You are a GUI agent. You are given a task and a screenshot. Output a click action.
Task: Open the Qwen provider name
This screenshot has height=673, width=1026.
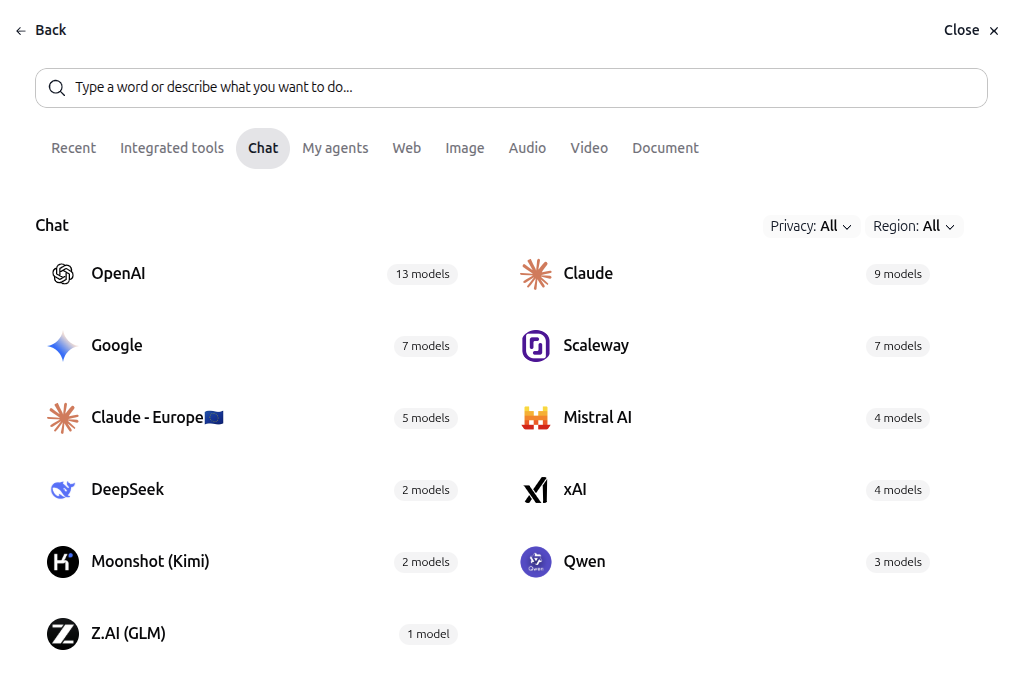point(584,561)
